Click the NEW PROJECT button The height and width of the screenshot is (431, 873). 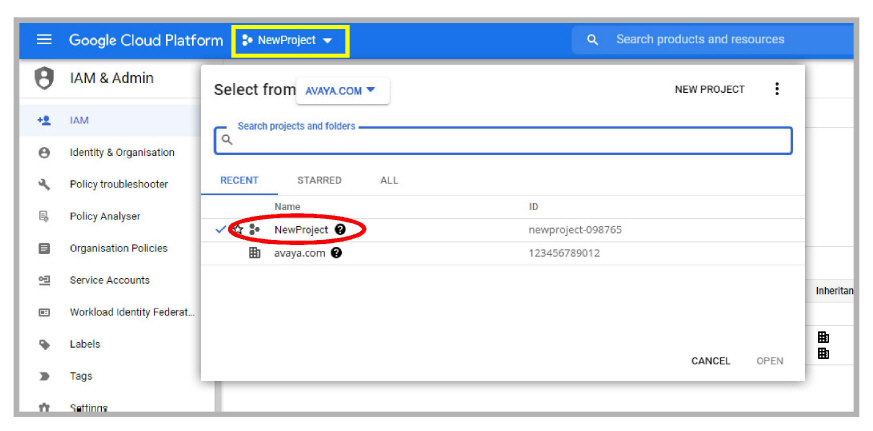coord(709,90)
